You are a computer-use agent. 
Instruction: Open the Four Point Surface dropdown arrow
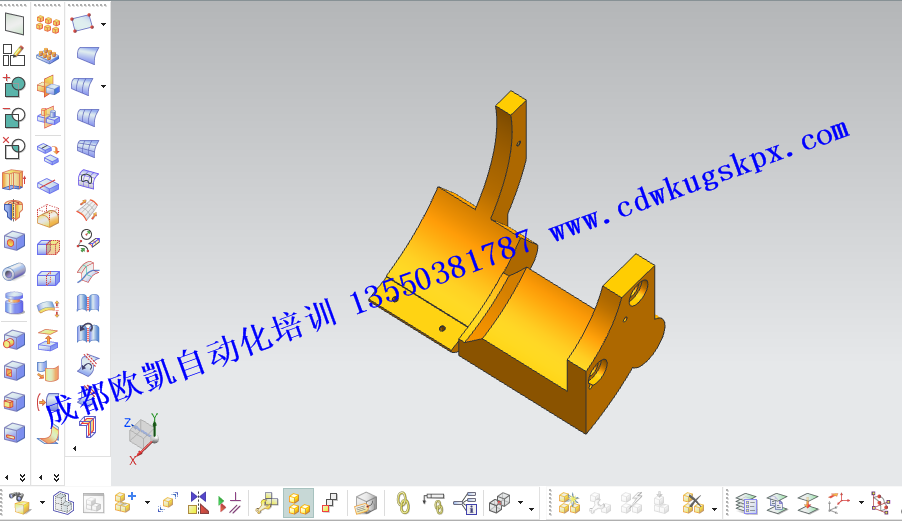click(x=104, y=24)
